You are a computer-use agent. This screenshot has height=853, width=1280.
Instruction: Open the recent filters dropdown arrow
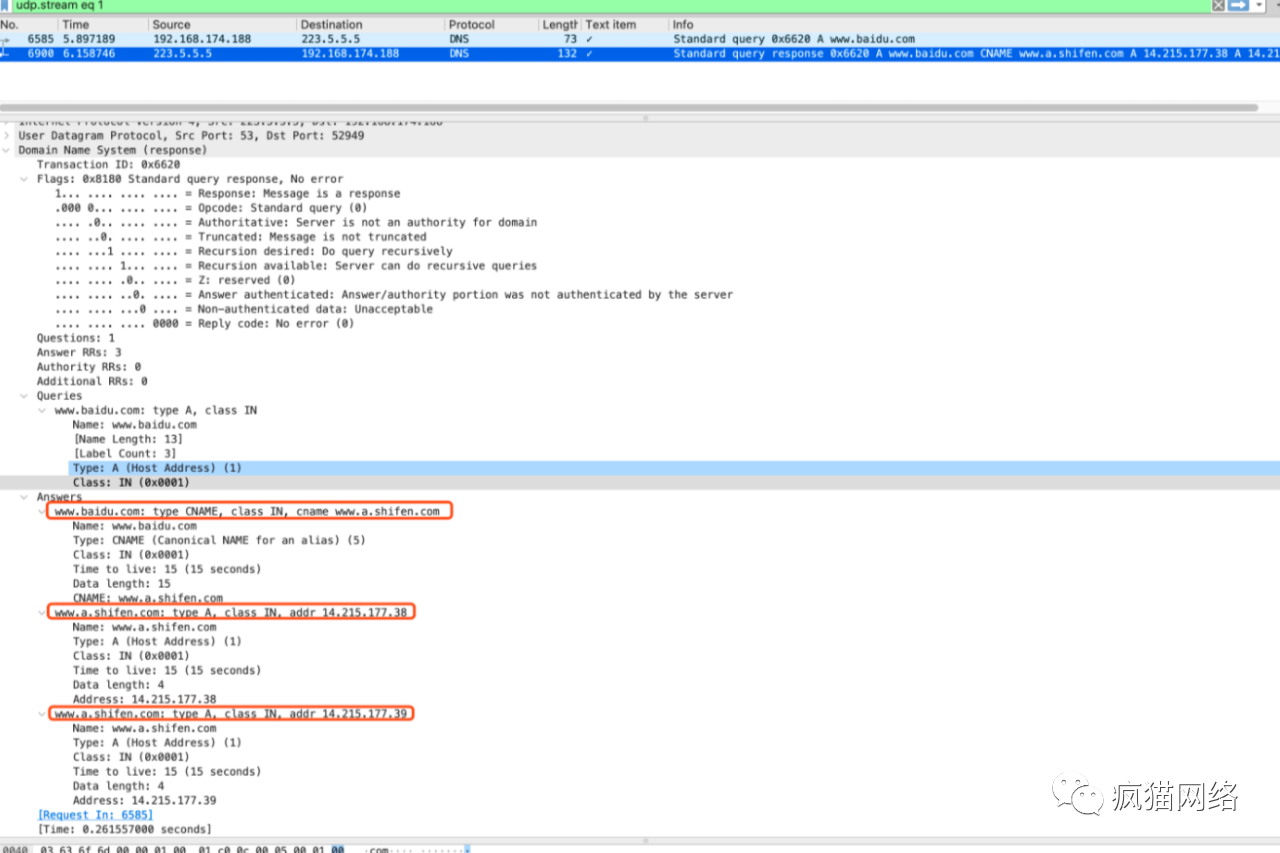click(1257, 5)
